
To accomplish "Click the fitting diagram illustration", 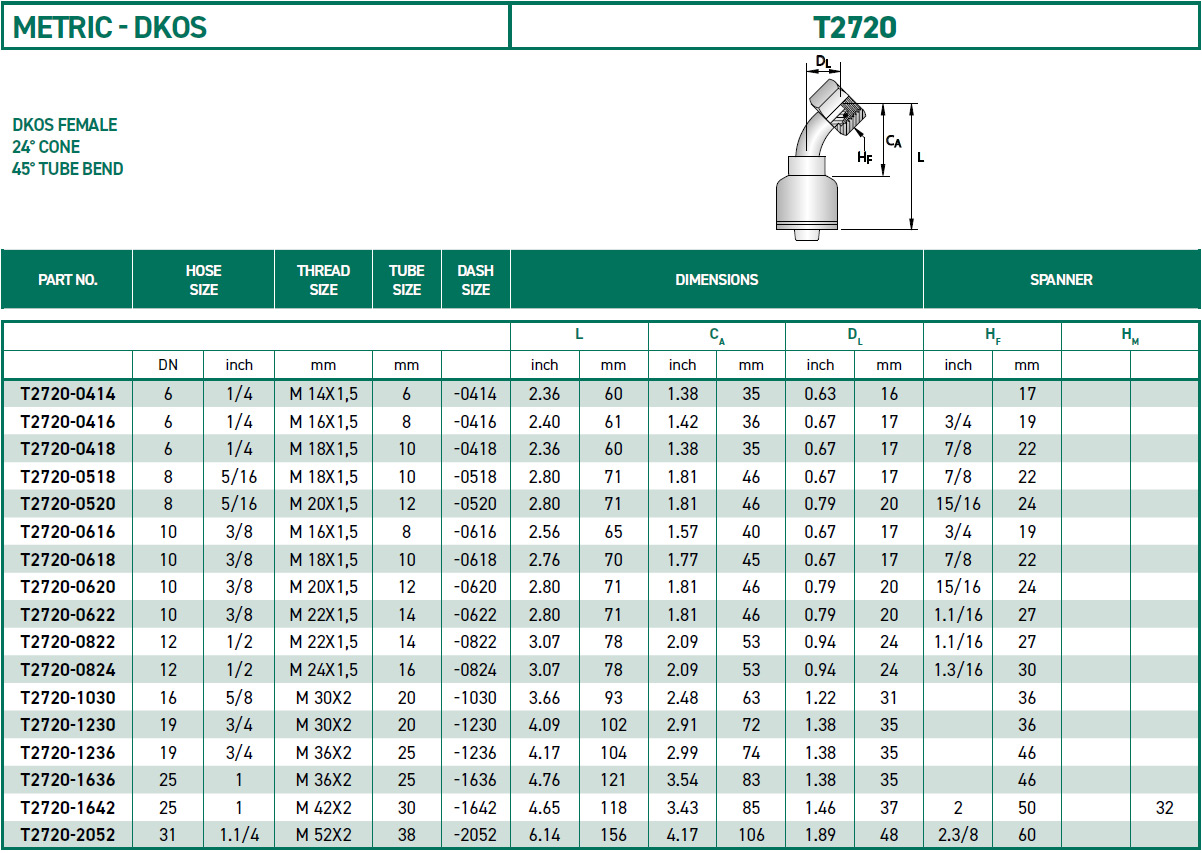I will [849, 147].
